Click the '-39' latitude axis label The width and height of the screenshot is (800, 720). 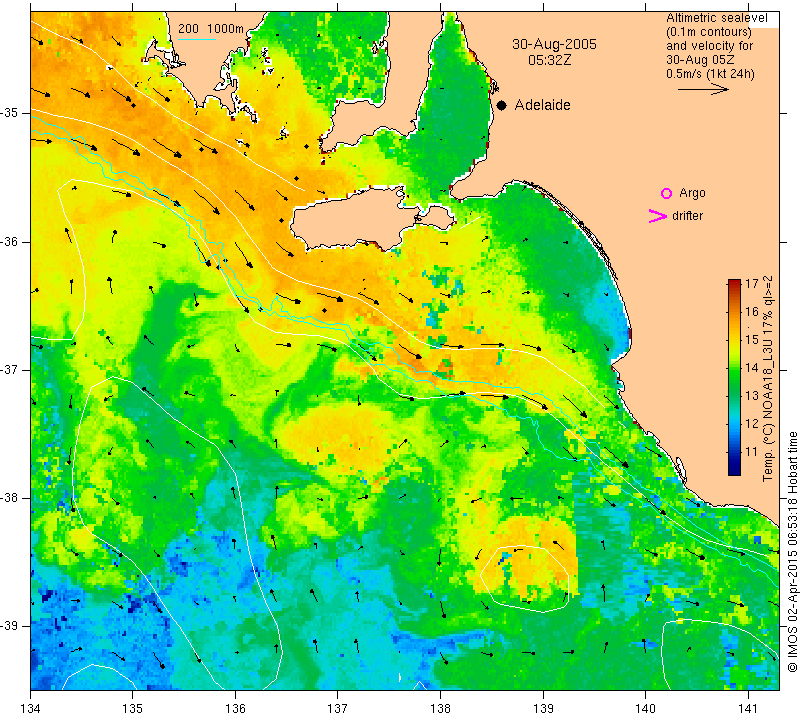[11, 626]
